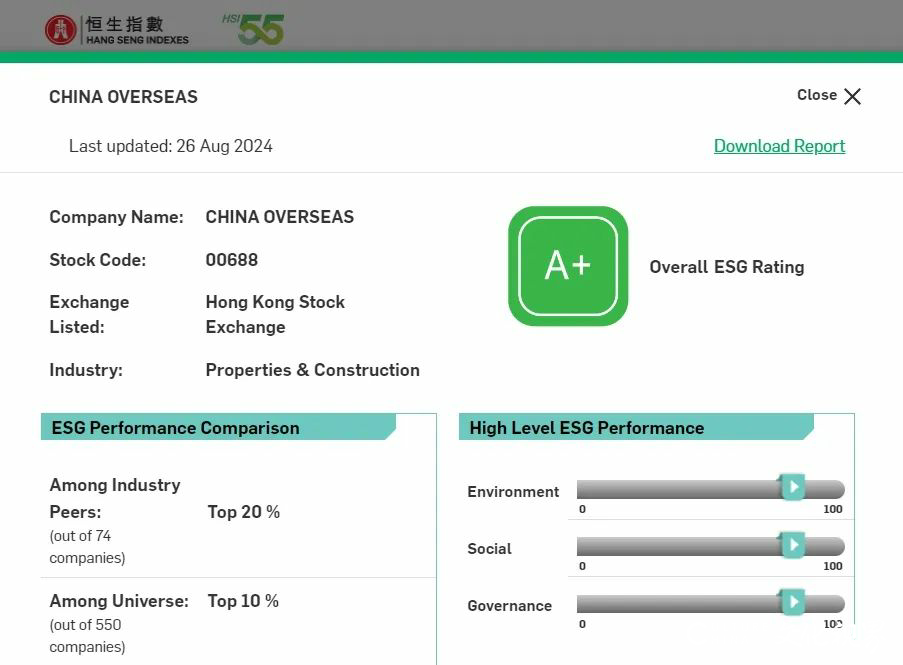The height and width of the screenshot is (665, 903).
Task: Click the Environment score slider marker
Action: click(x=792, y=487)
